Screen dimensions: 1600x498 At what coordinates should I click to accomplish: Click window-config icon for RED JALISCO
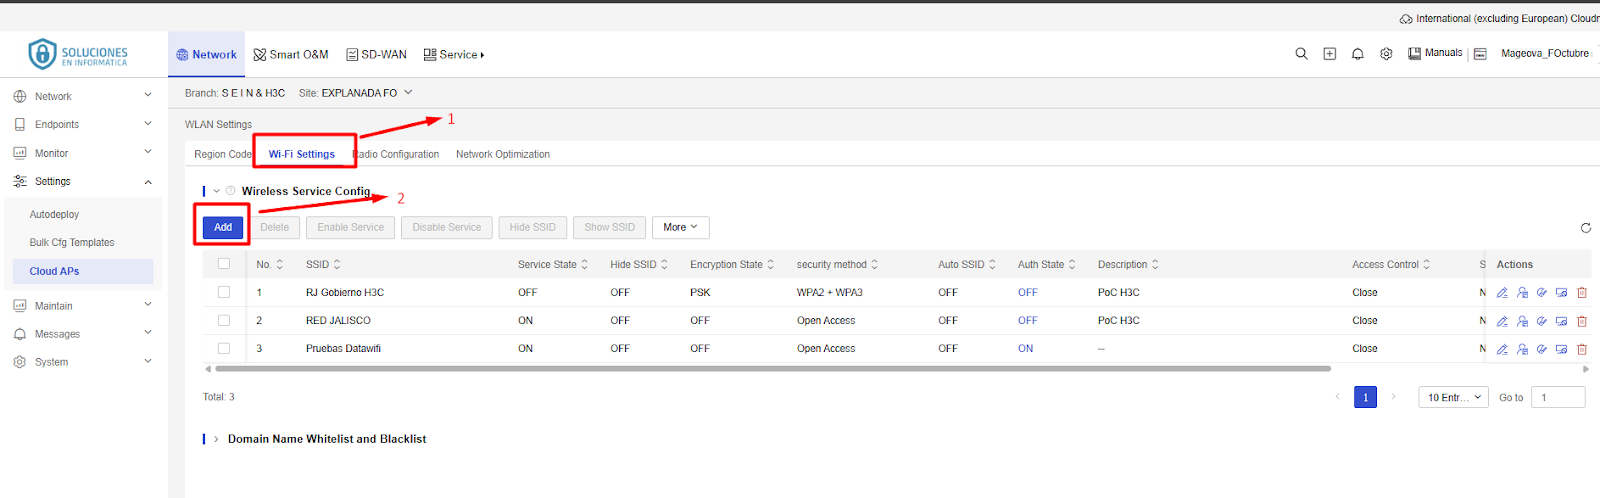click(1561, 321)
